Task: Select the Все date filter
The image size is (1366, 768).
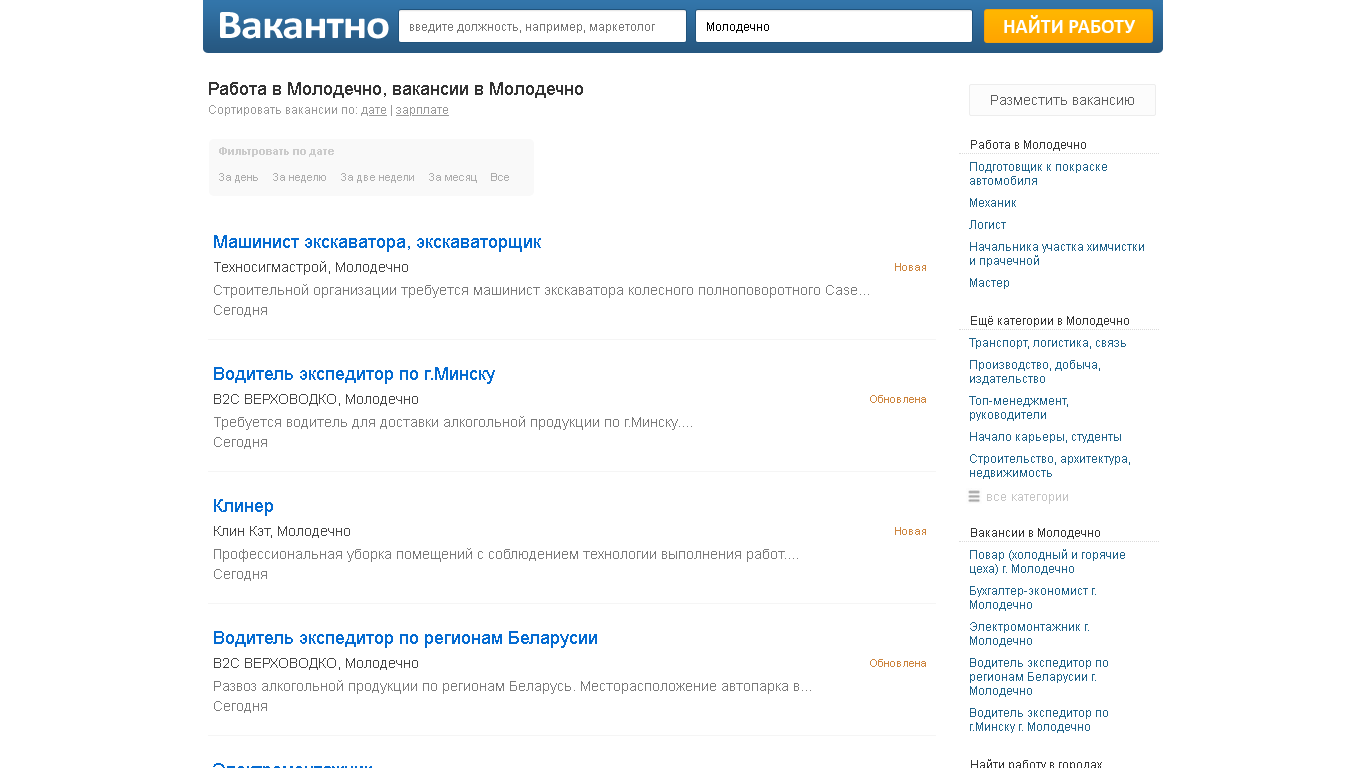Action: tap(499, 177)
